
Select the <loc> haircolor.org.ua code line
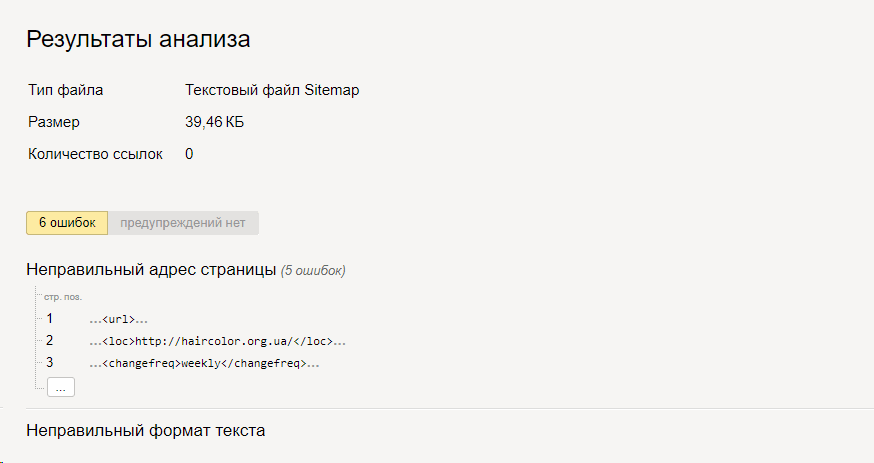(217, 342)
